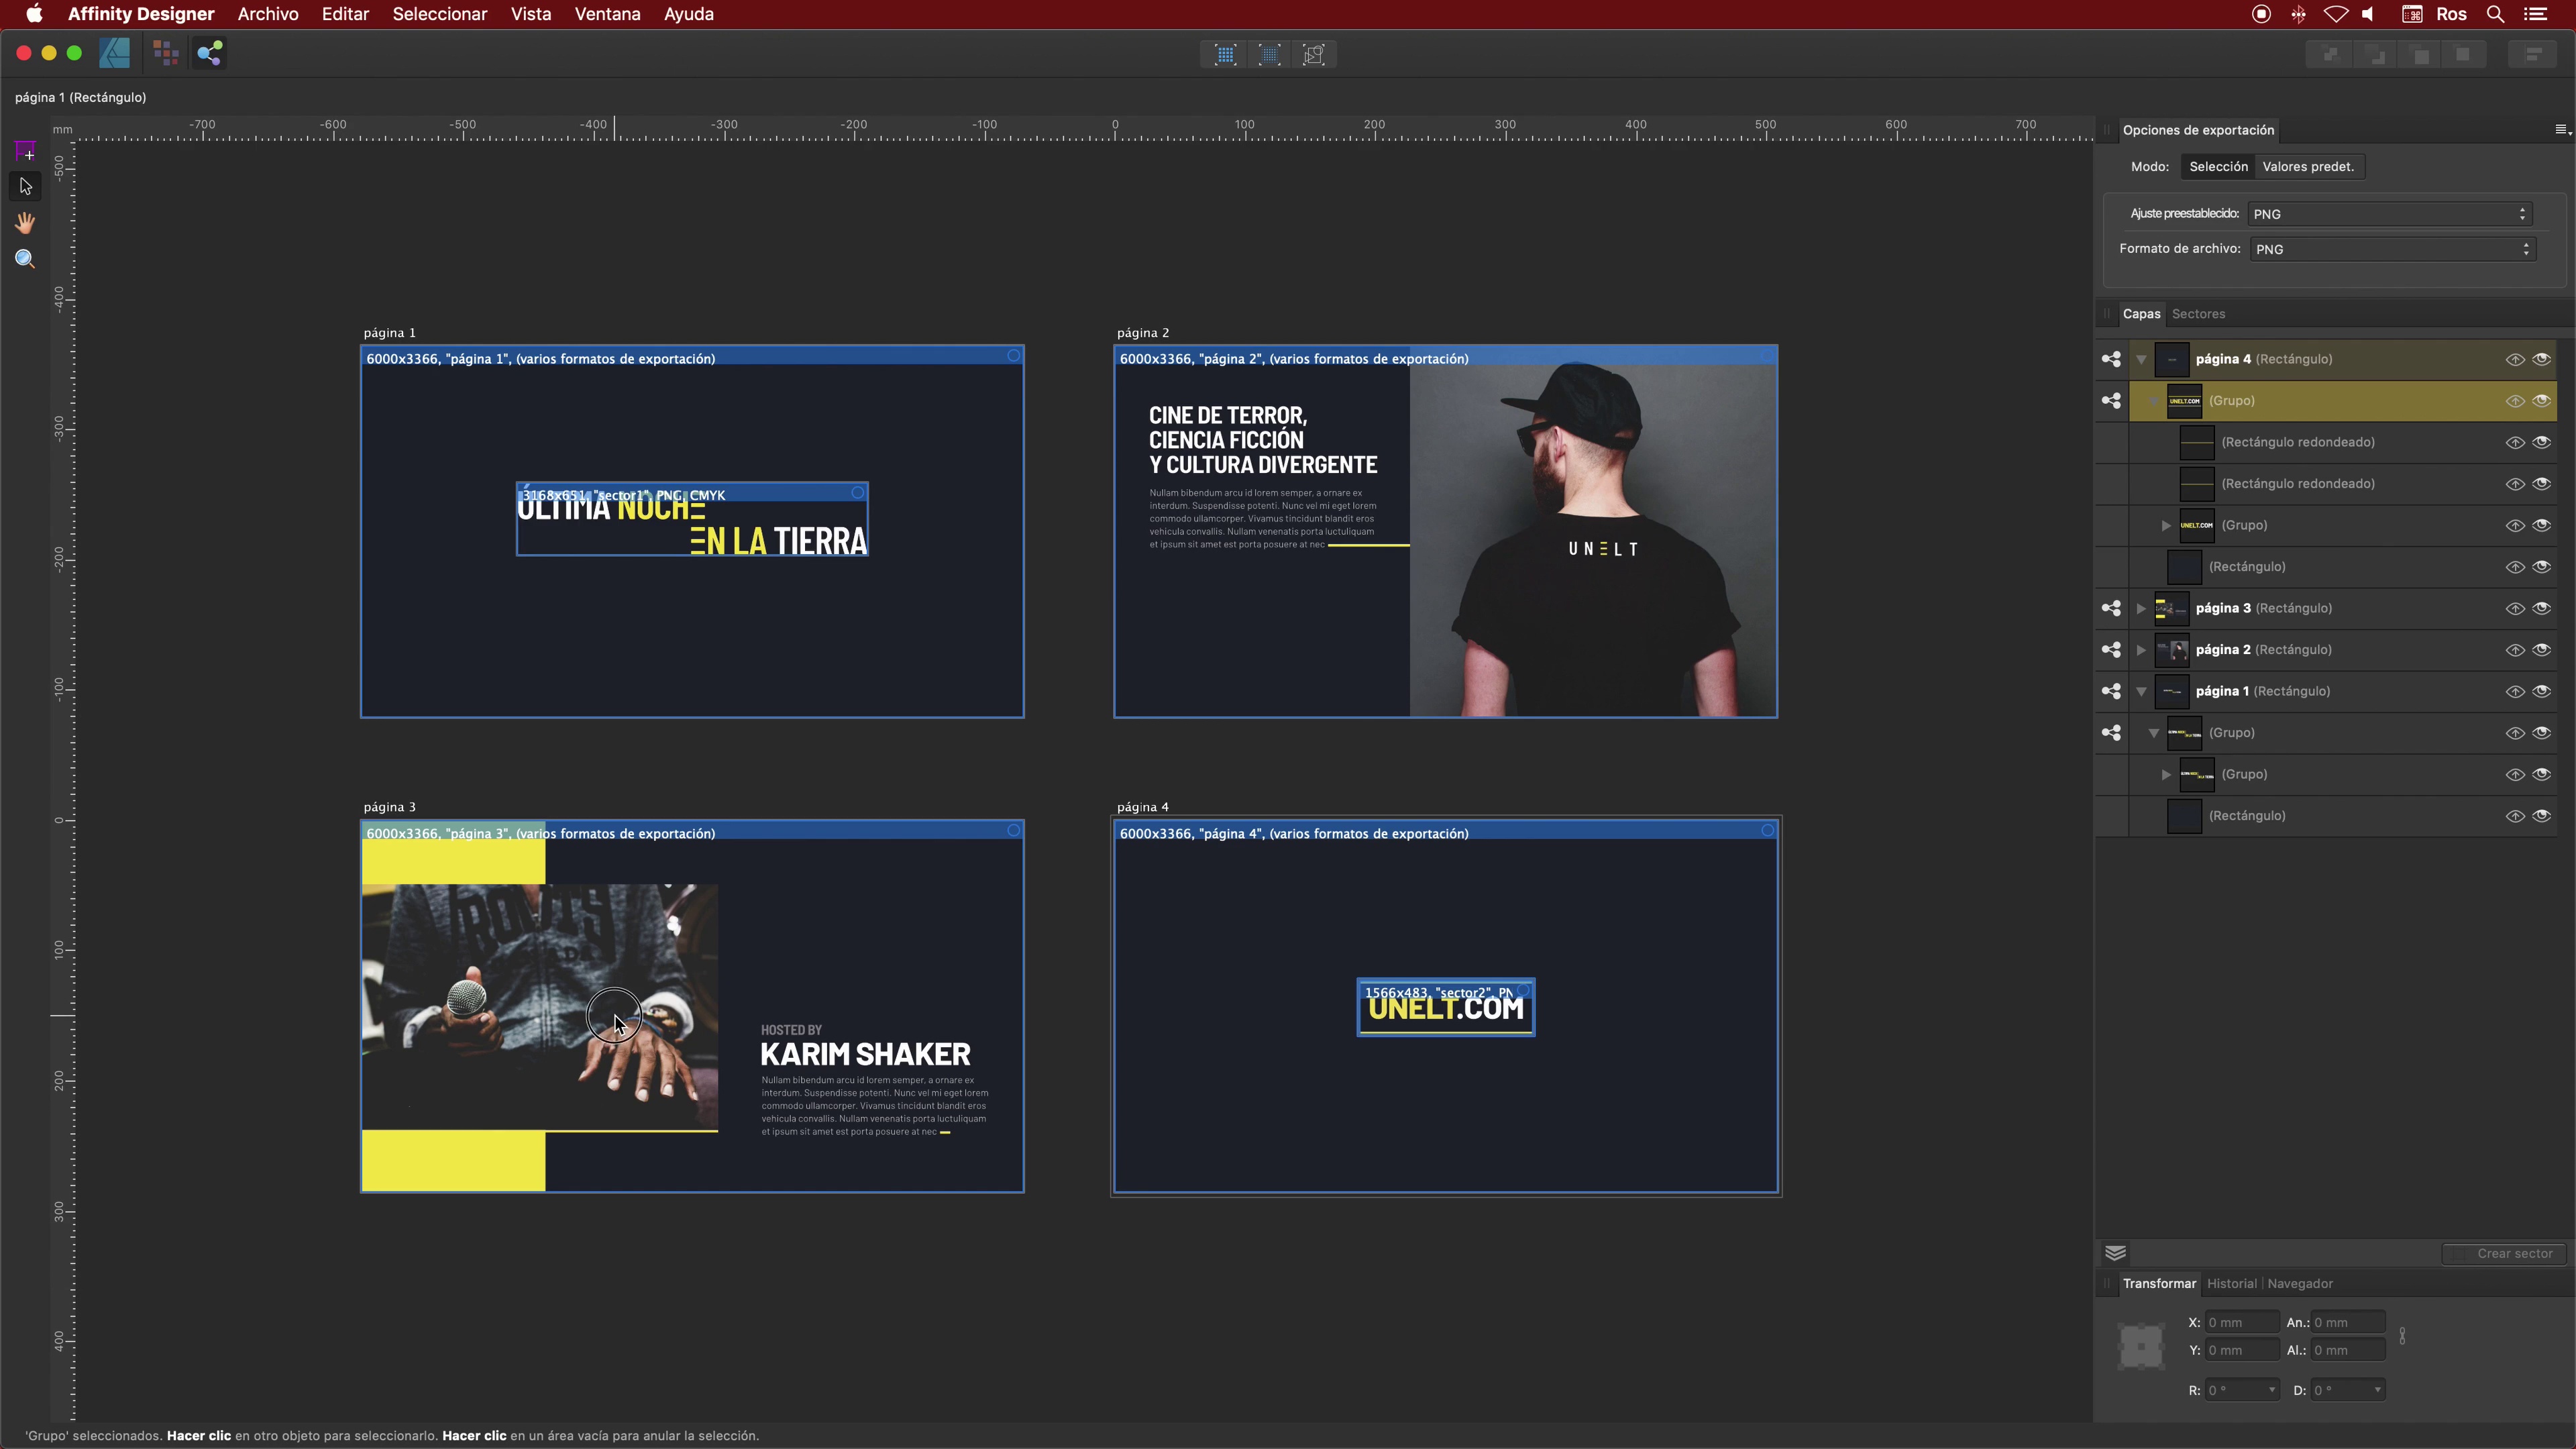Click the first arrange order button in toolbar
2576x1449 pixels.
point(2330,54)
